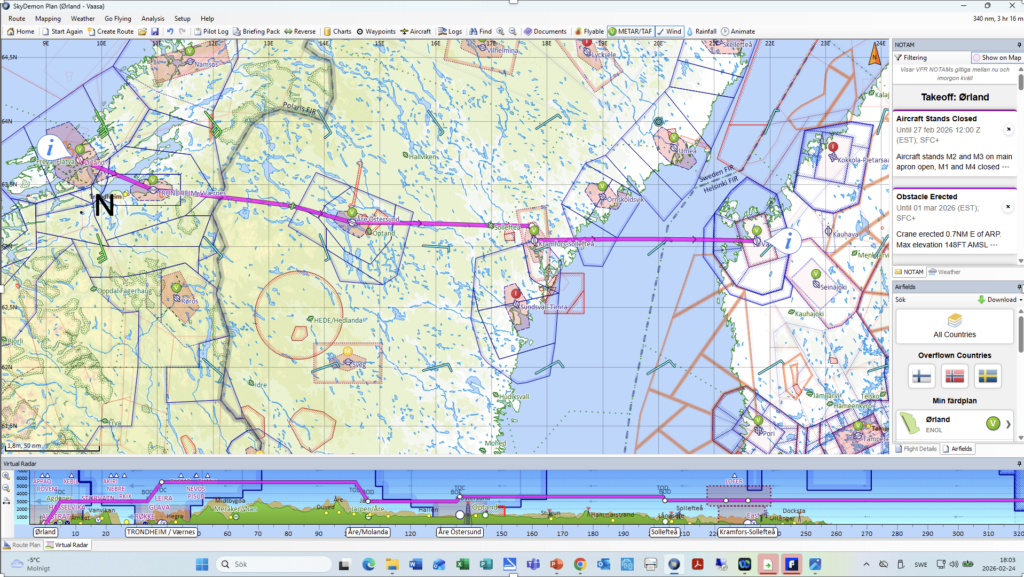Click the Home toolbar icon

tap(21, 31)
